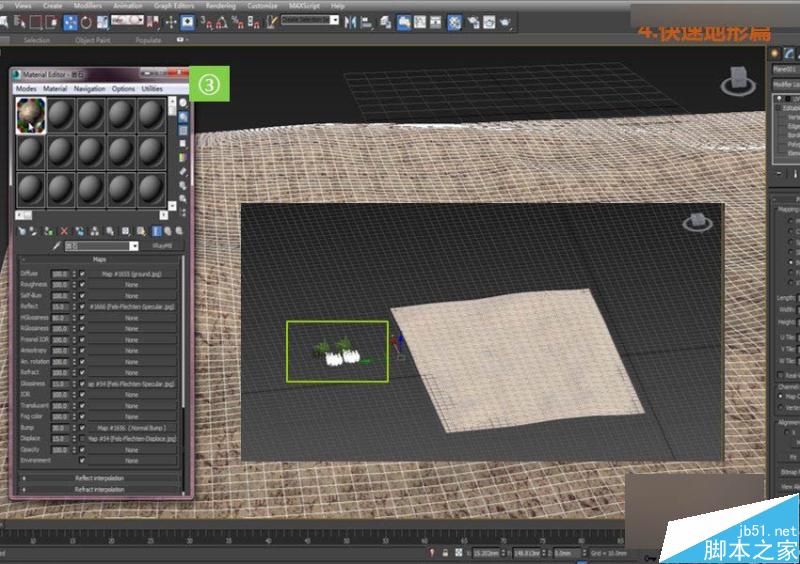The width and height of the screenshot is (800, 564).
Task: Click the Bump map Normal Bump button
Action: coord(131,427)
